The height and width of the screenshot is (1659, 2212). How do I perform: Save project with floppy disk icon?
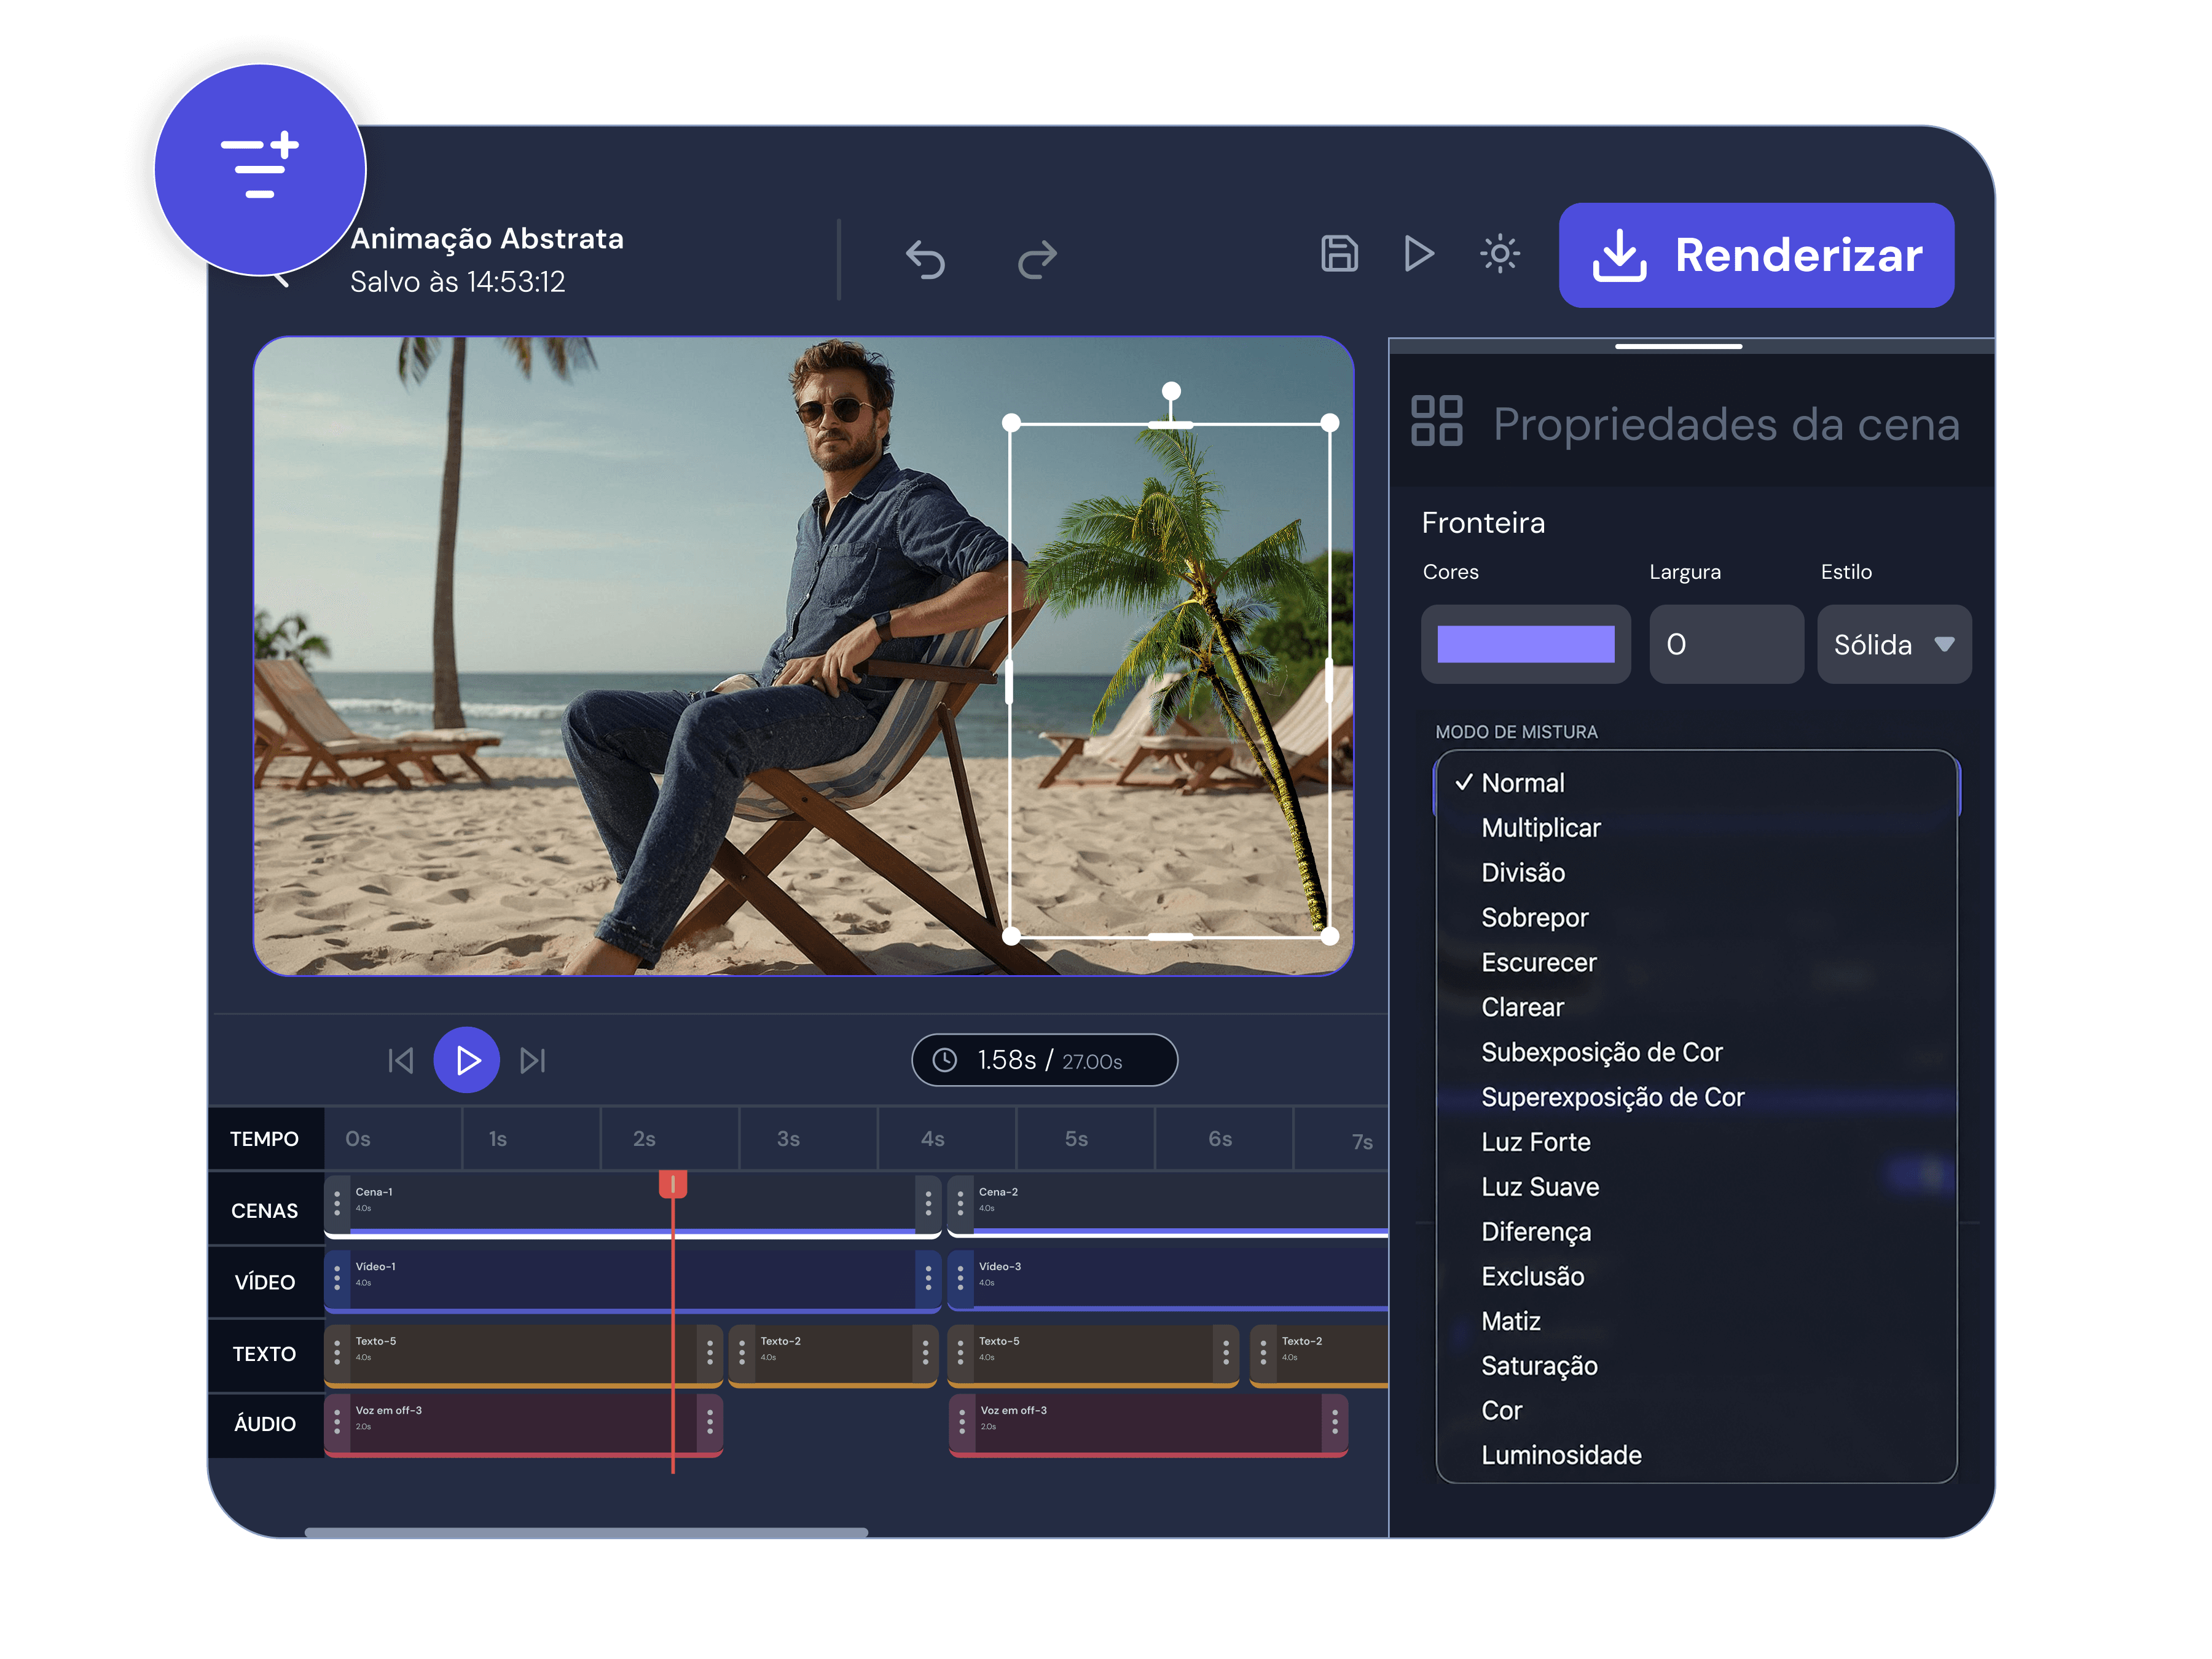(x=1339, y=254)
